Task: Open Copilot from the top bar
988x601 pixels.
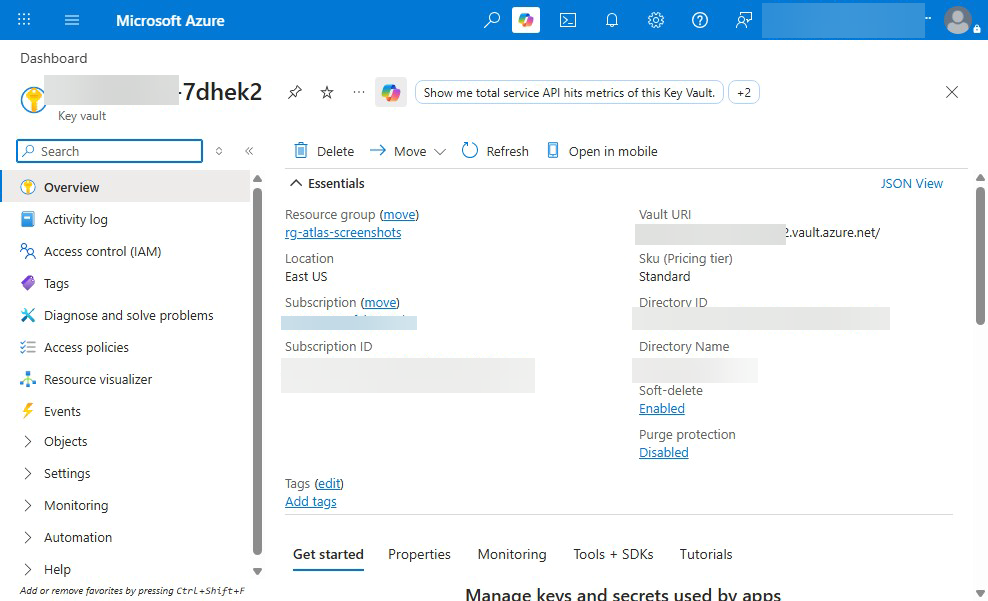Action: [526, 20]
